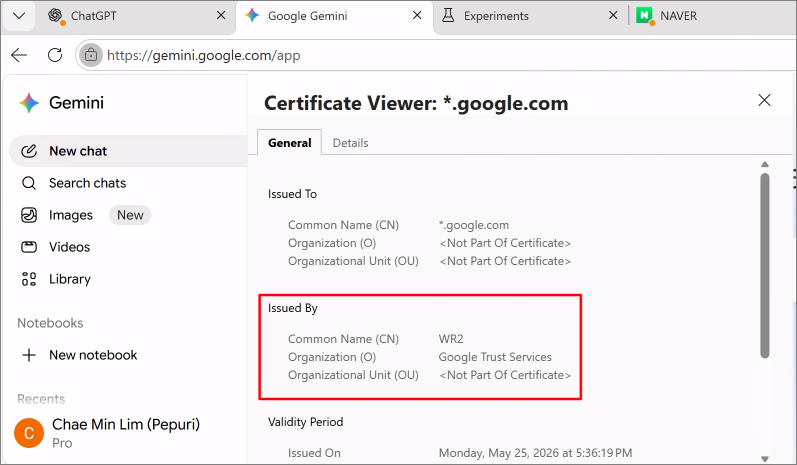Click the Videos sidebar icon

click(29, 247)
